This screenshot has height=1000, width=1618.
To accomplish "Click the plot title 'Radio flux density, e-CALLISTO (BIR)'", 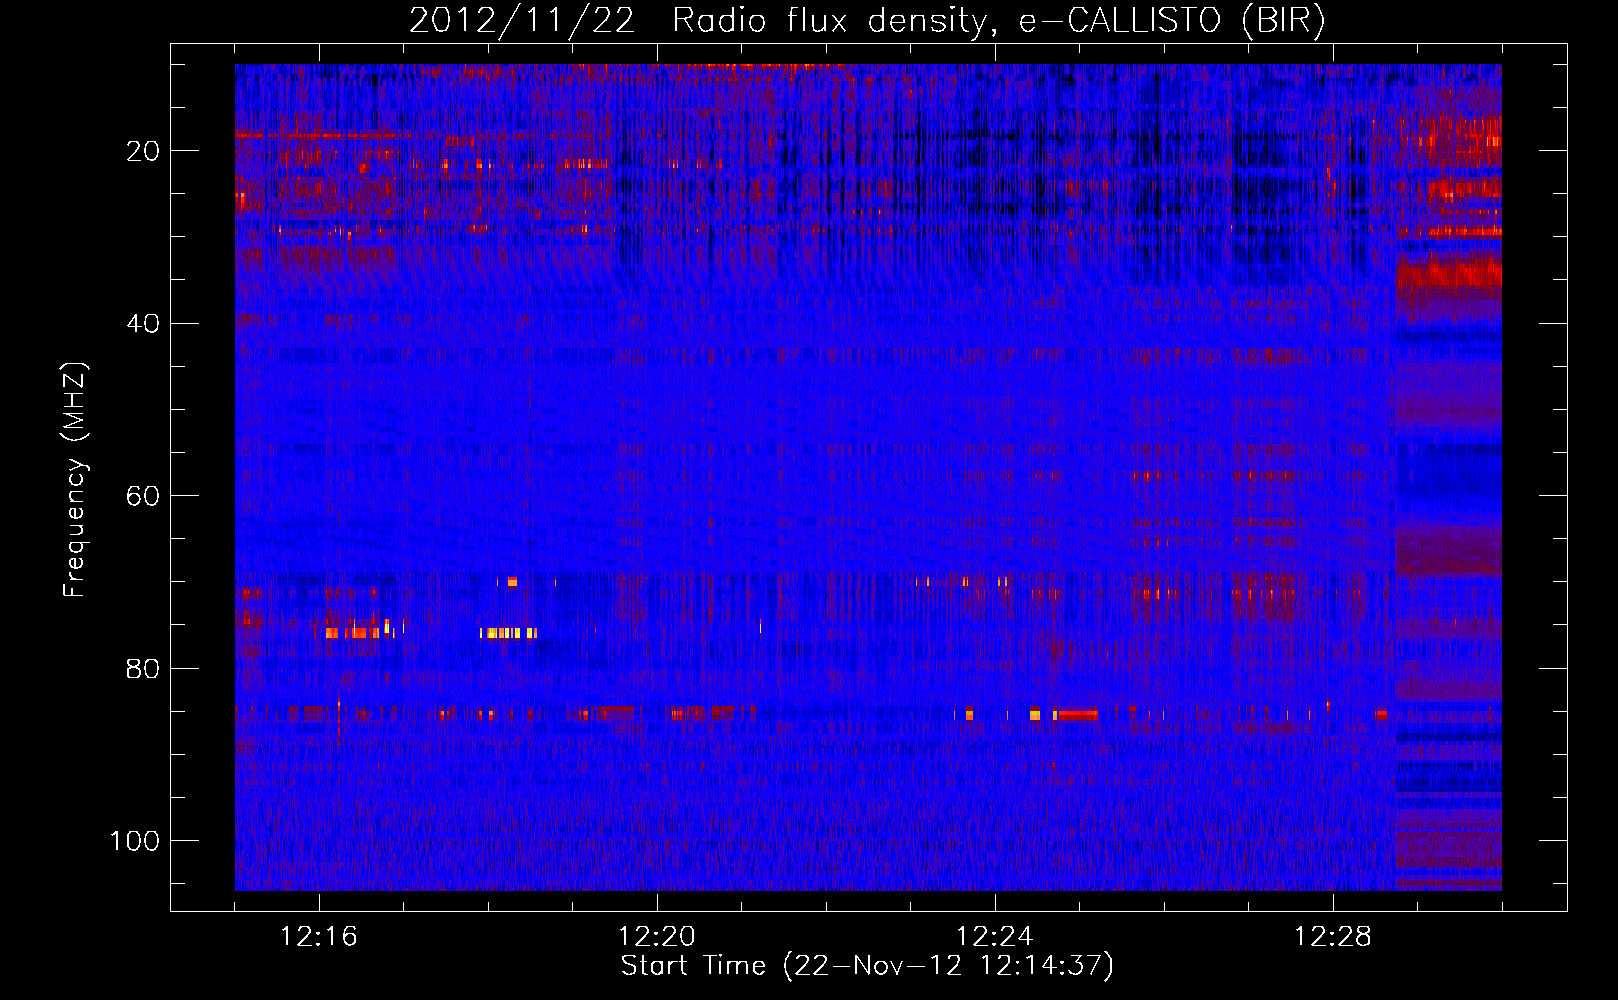I will 998,21.
